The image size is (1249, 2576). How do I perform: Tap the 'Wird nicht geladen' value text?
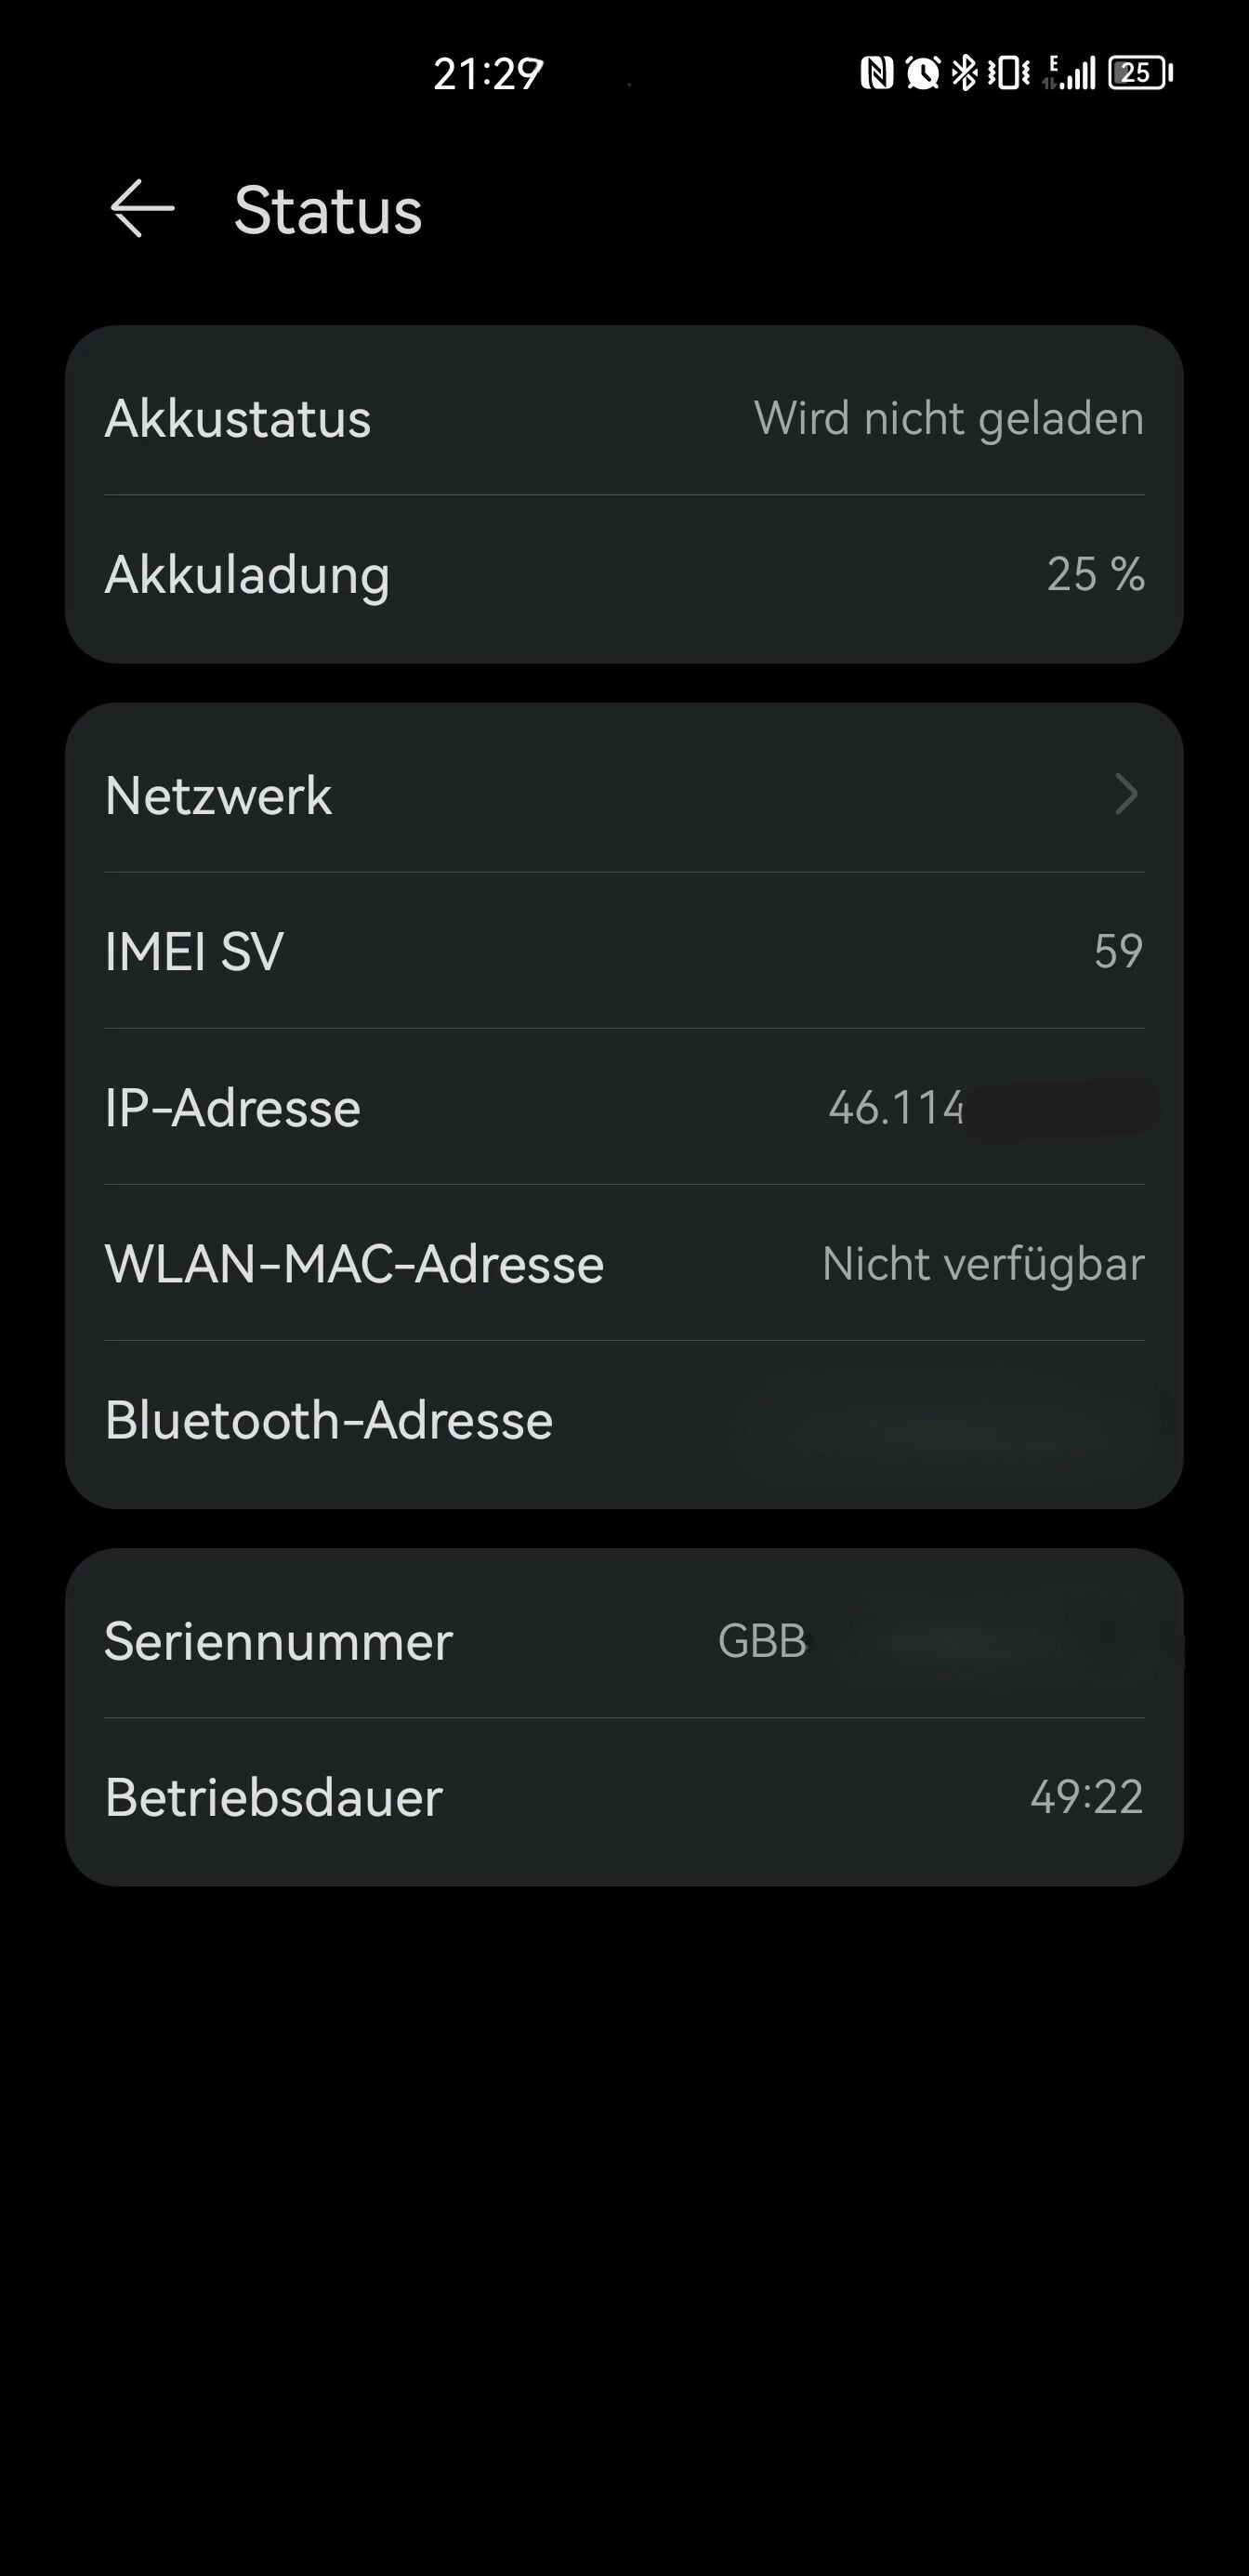[948, 418]
